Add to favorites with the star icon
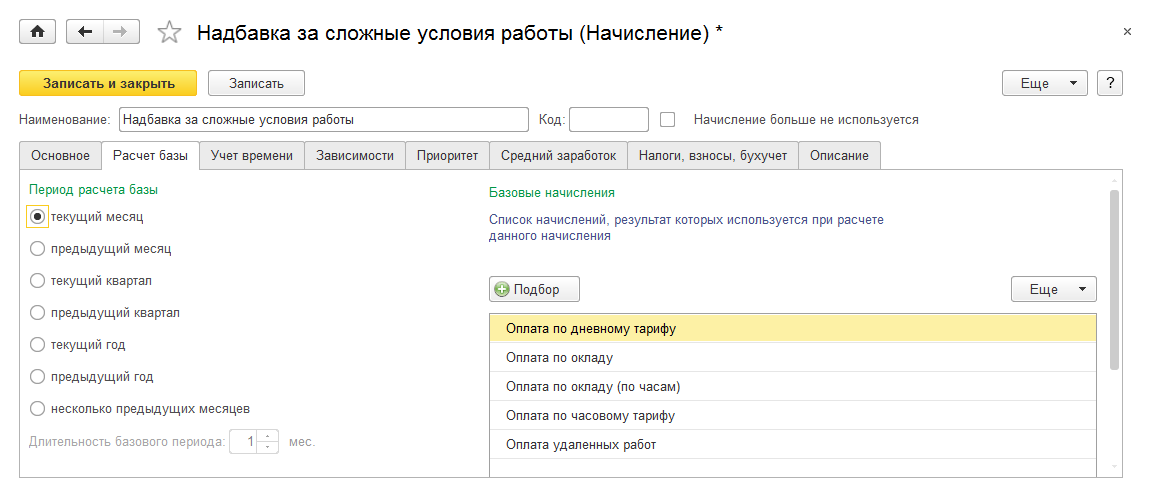The width and height of the screenshot is (1149, 492). tap(169, 33)
